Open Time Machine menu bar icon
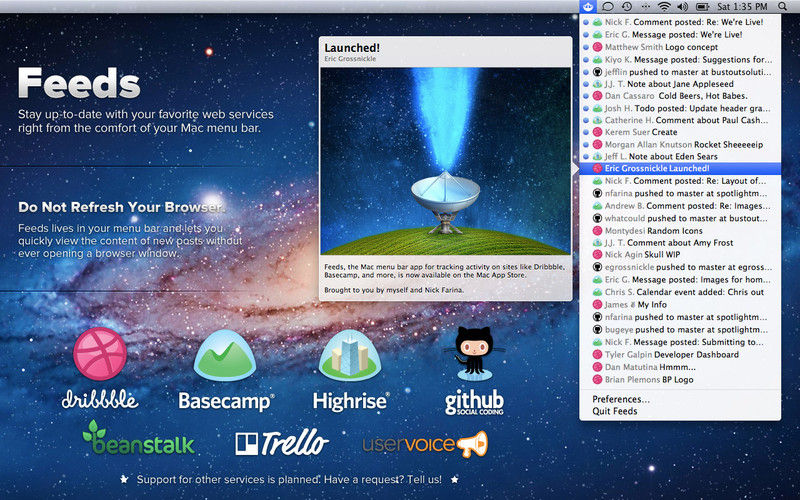The width and height of the screenshot is (800, 500). tap(627, 7)
